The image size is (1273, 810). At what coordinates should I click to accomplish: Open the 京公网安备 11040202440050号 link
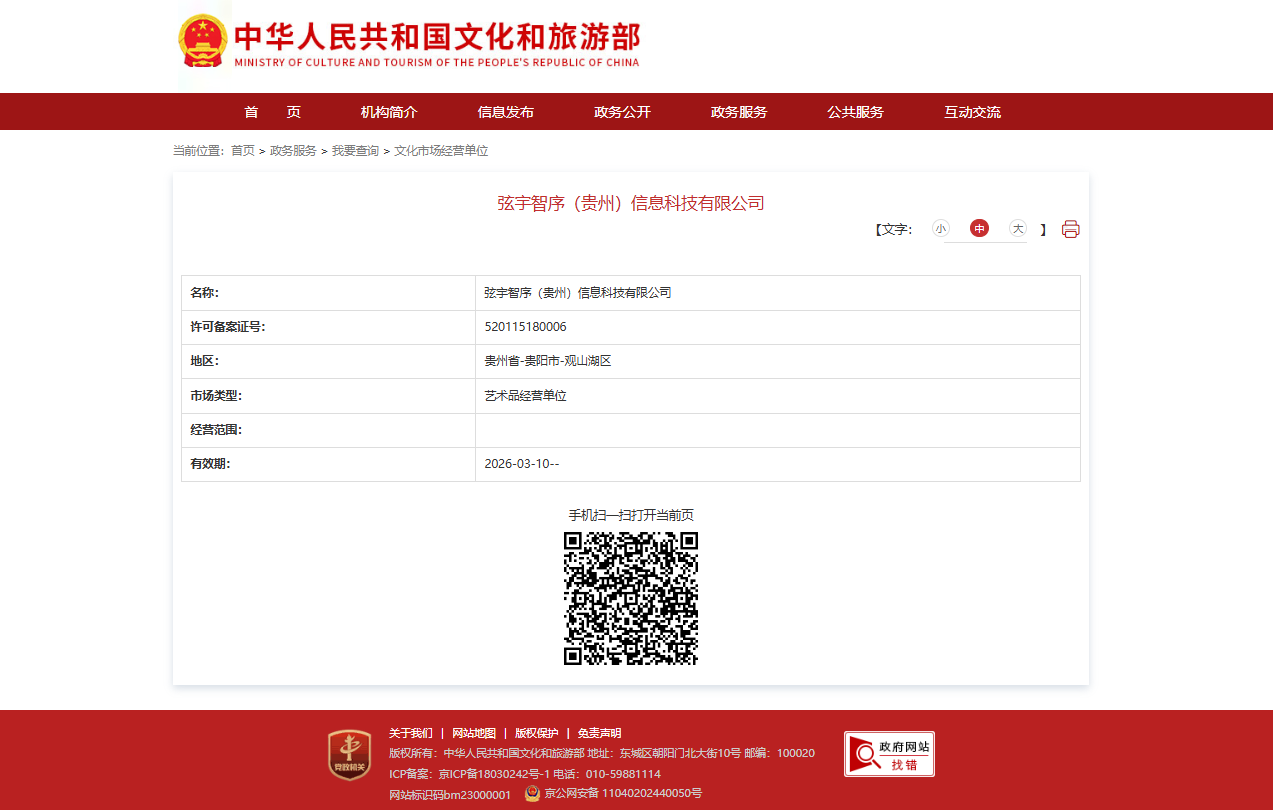623,793
